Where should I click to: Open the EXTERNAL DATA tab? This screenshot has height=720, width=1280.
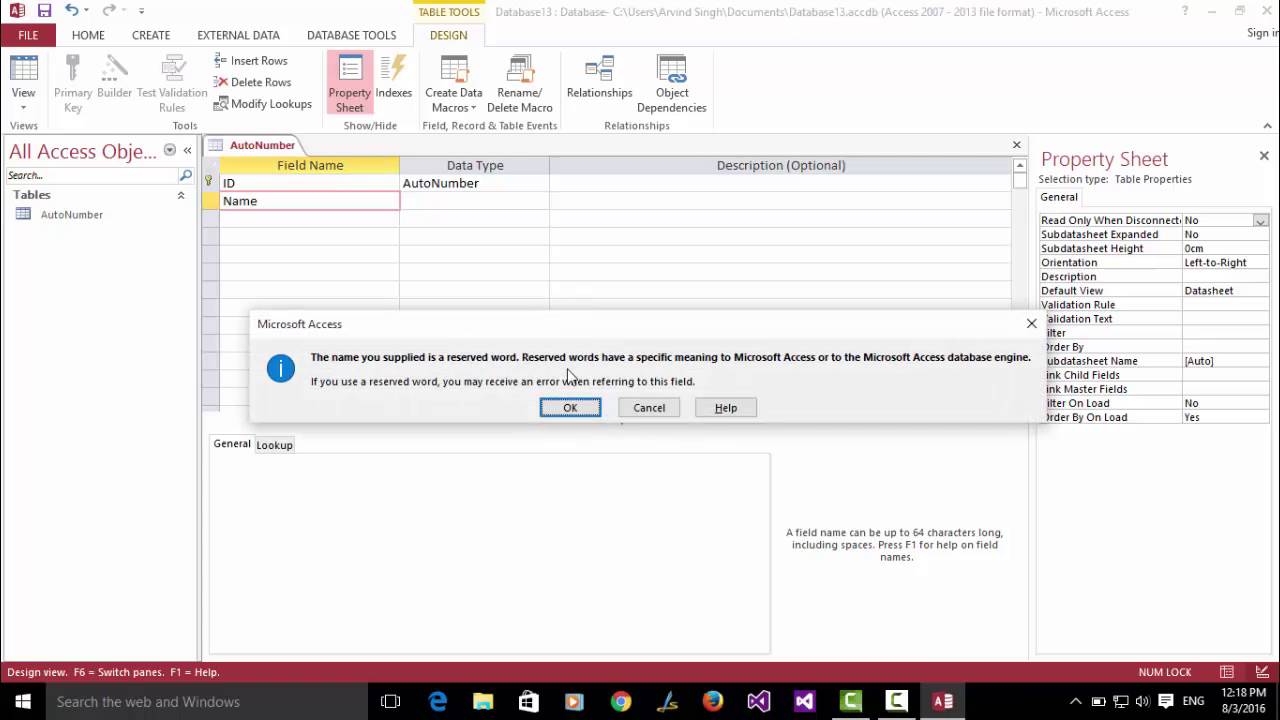[x=238, y=35]
